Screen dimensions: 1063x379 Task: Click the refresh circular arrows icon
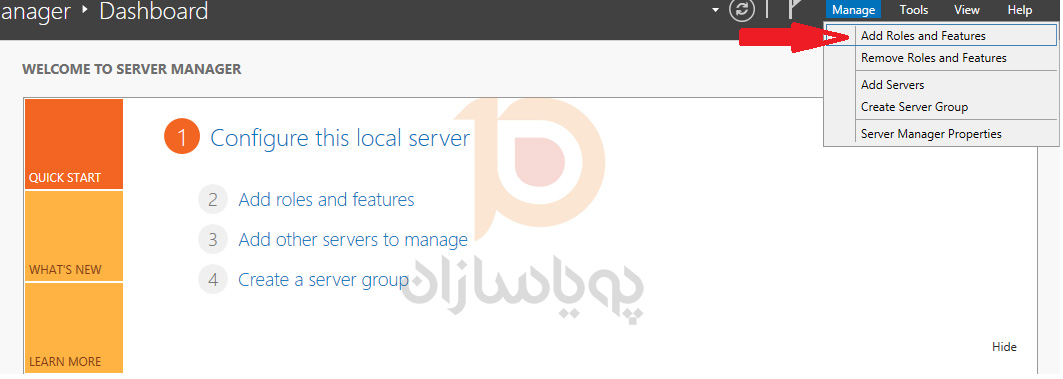coord(742,10)
